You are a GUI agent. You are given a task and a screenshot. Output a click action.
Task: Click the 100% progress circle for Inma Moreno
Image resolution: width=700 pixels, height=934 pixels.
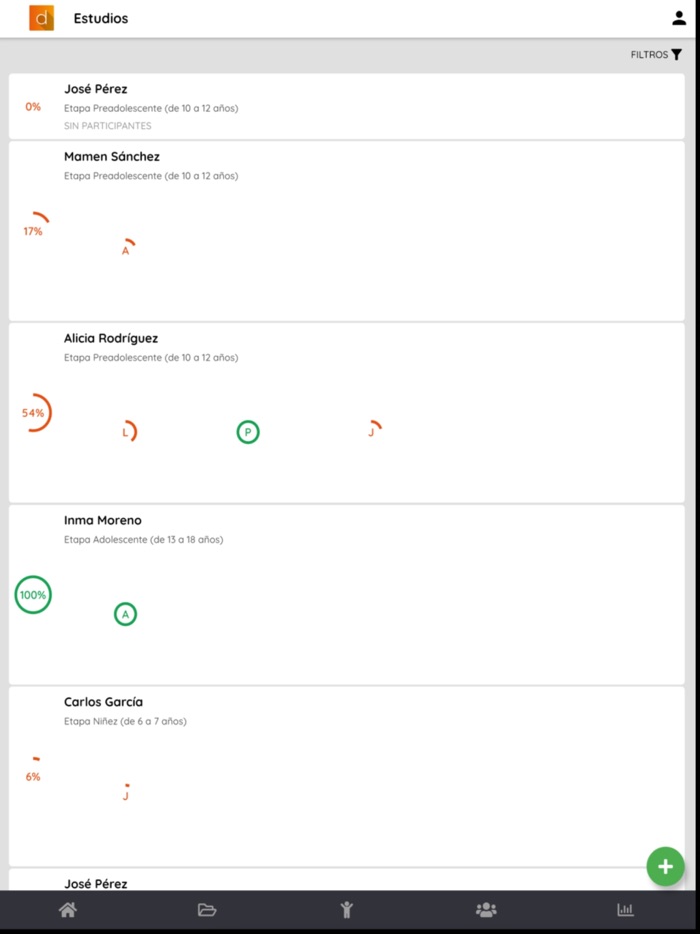[x=33, y=595]
